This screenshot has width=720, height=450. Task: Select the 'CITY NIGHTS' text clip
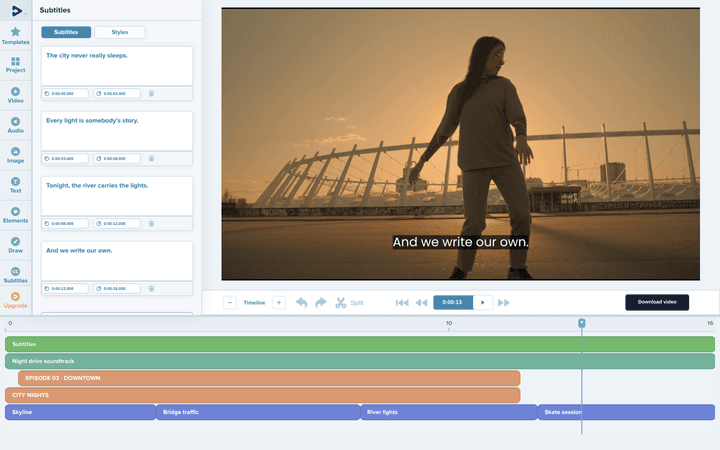pos(263,395)
